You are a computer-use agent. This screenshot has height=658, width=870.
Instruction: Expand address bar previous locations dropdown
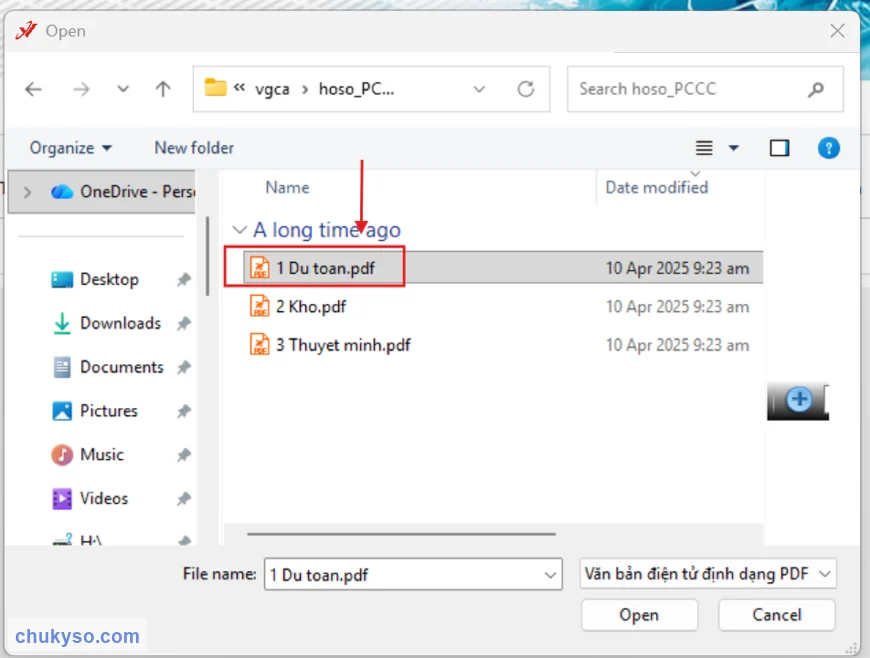pos(479,89)
